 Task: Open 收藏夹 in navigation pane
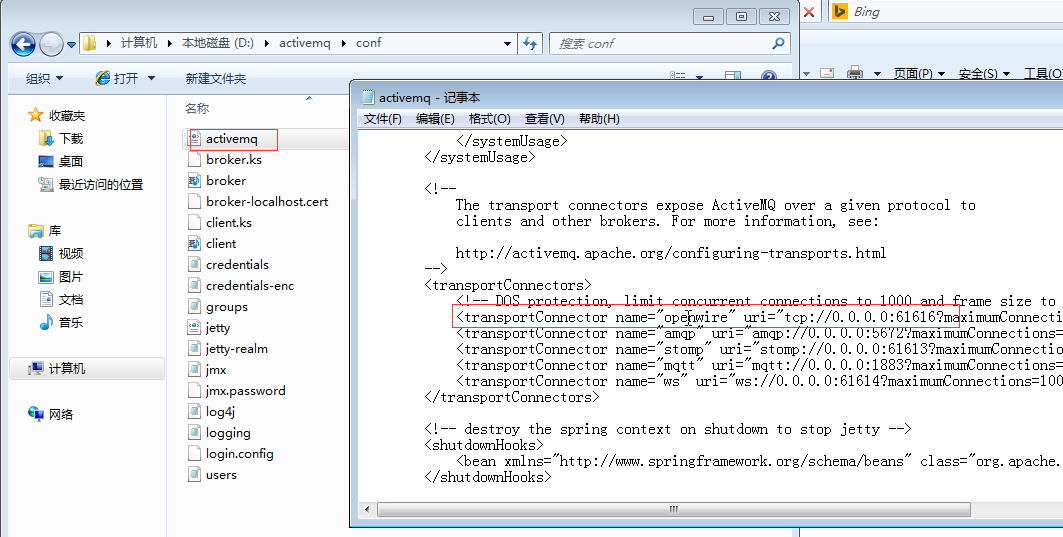tap(67, 115)
